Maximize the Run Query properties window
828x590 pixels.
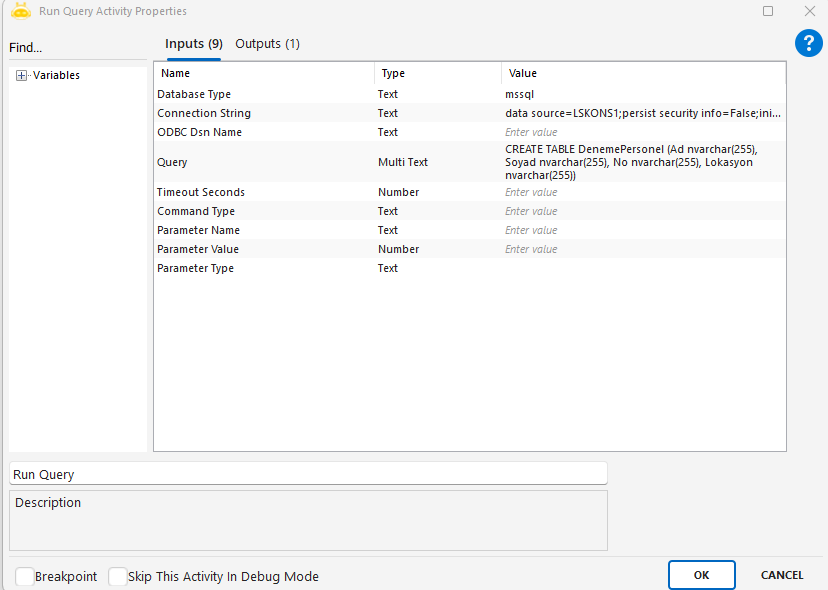[x=768, y=11]
